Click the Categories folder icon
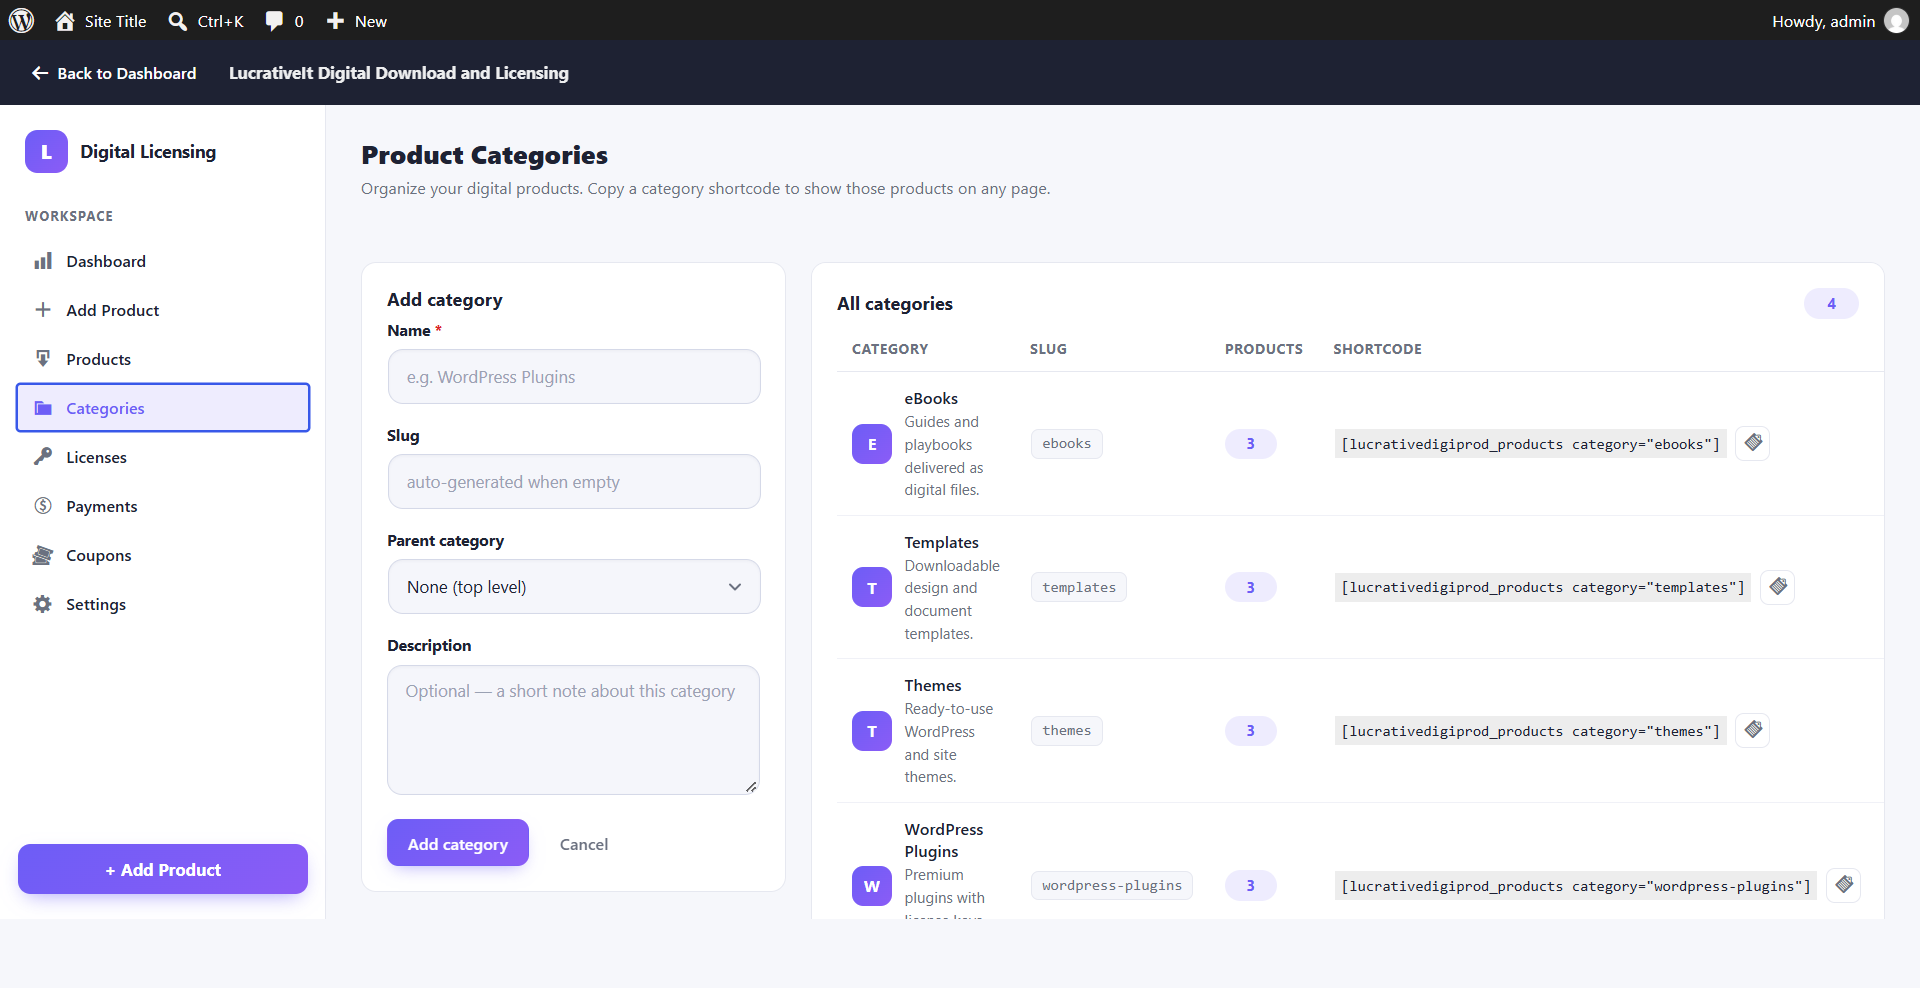 (43, 408)
